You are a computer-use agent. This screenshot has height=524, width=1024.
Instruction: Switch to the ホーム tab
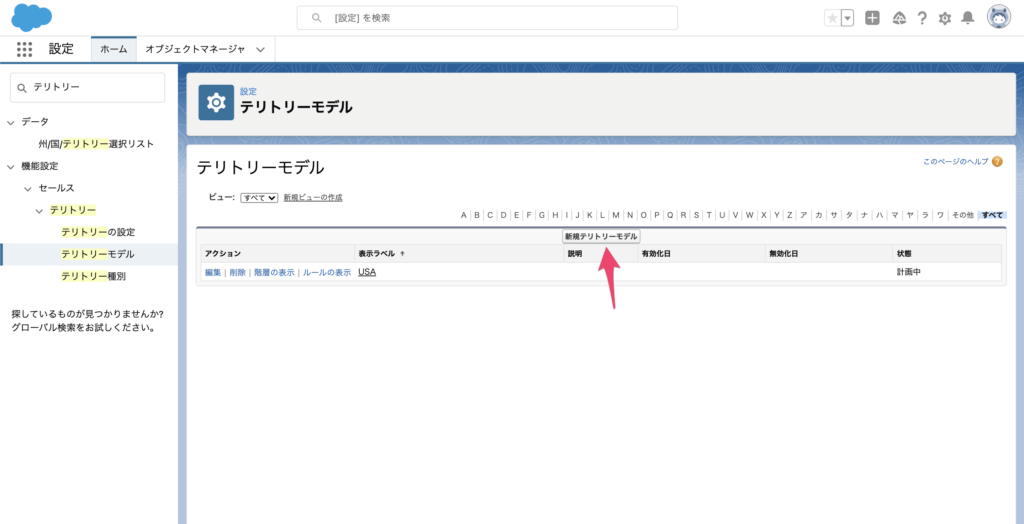(x=114, y=50)
